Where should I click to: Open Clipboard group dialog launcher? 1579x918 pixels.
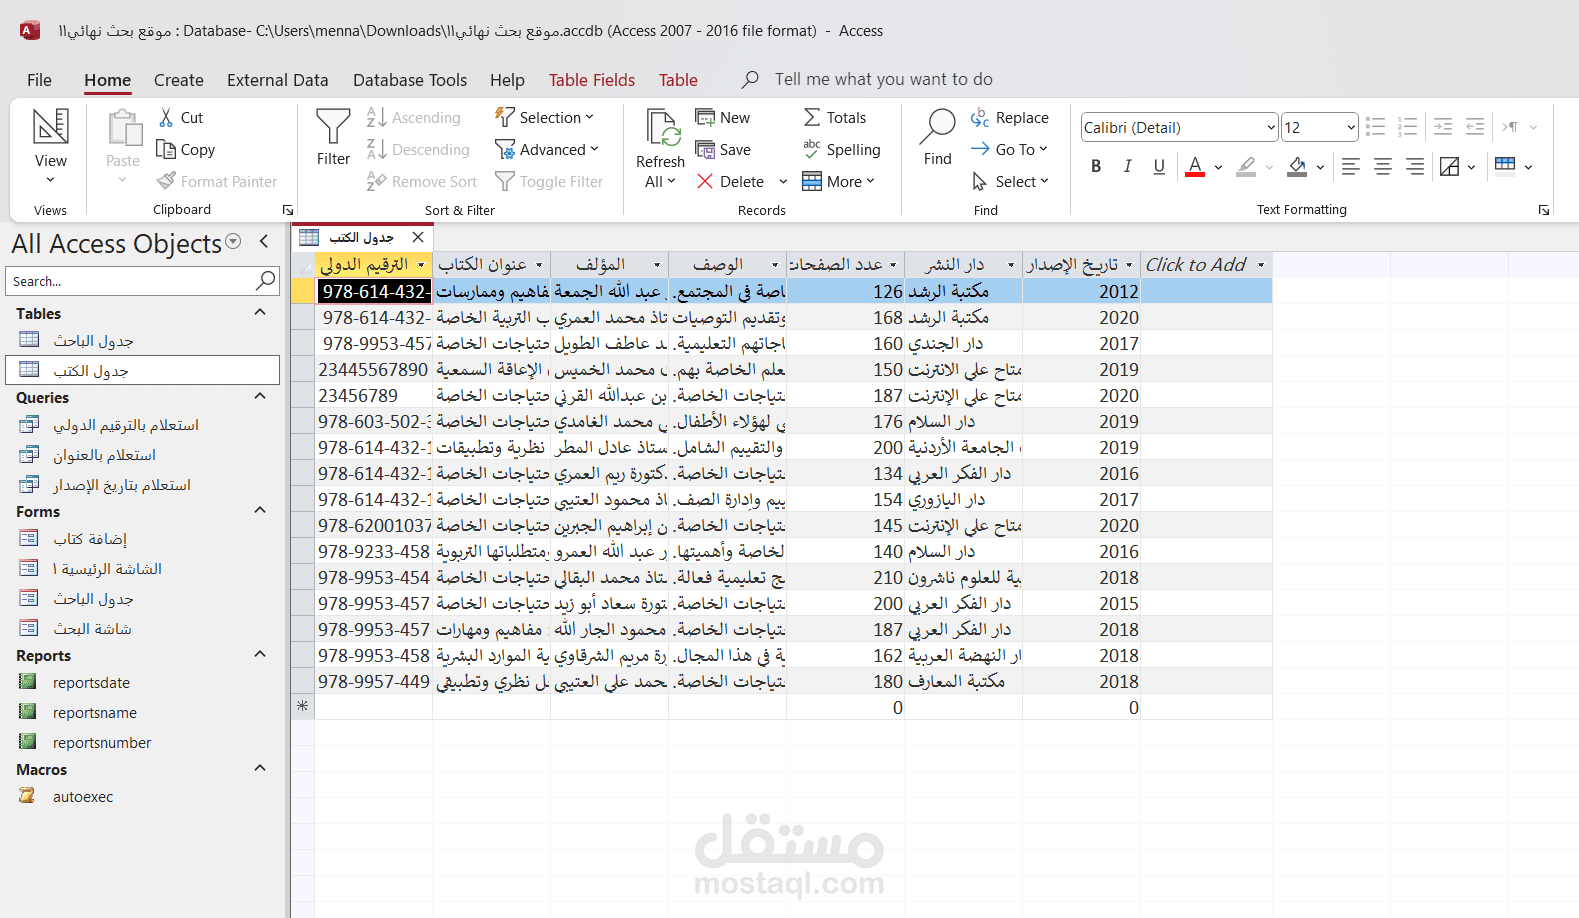(x=288, y=210)
